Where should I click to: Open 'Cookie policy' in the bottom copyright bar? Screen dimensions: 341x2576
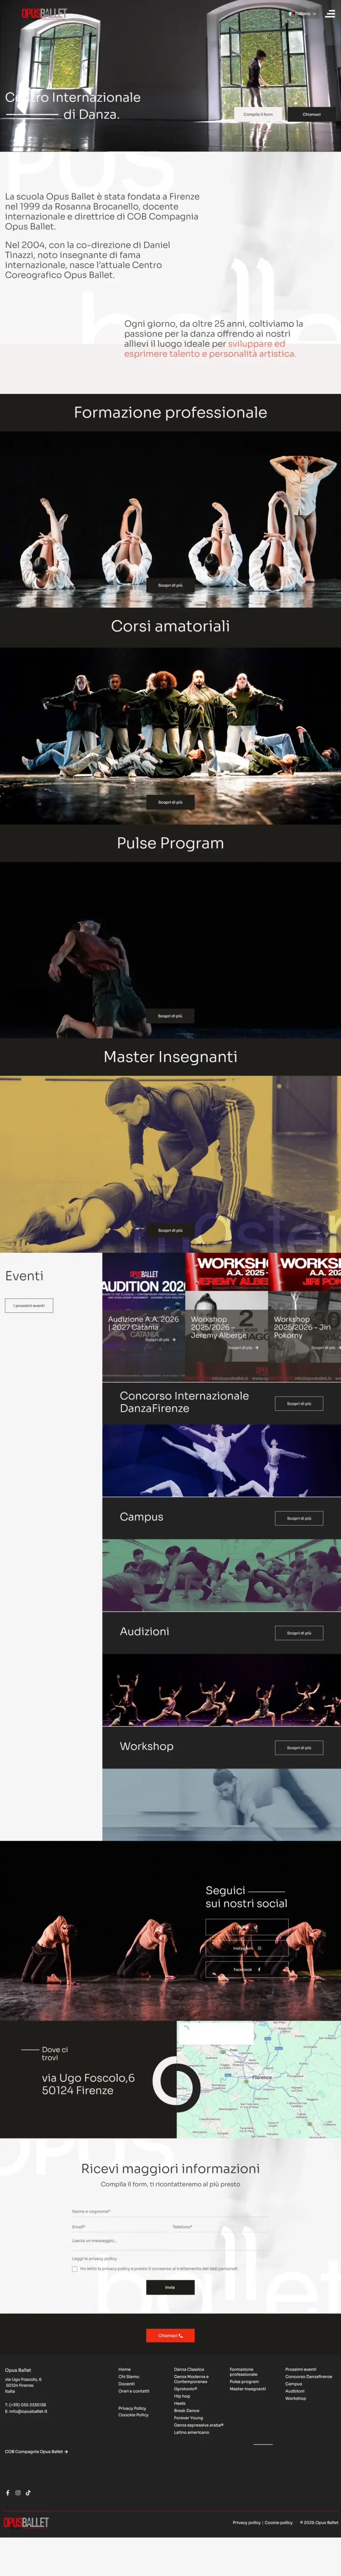tap(279, 2522)
